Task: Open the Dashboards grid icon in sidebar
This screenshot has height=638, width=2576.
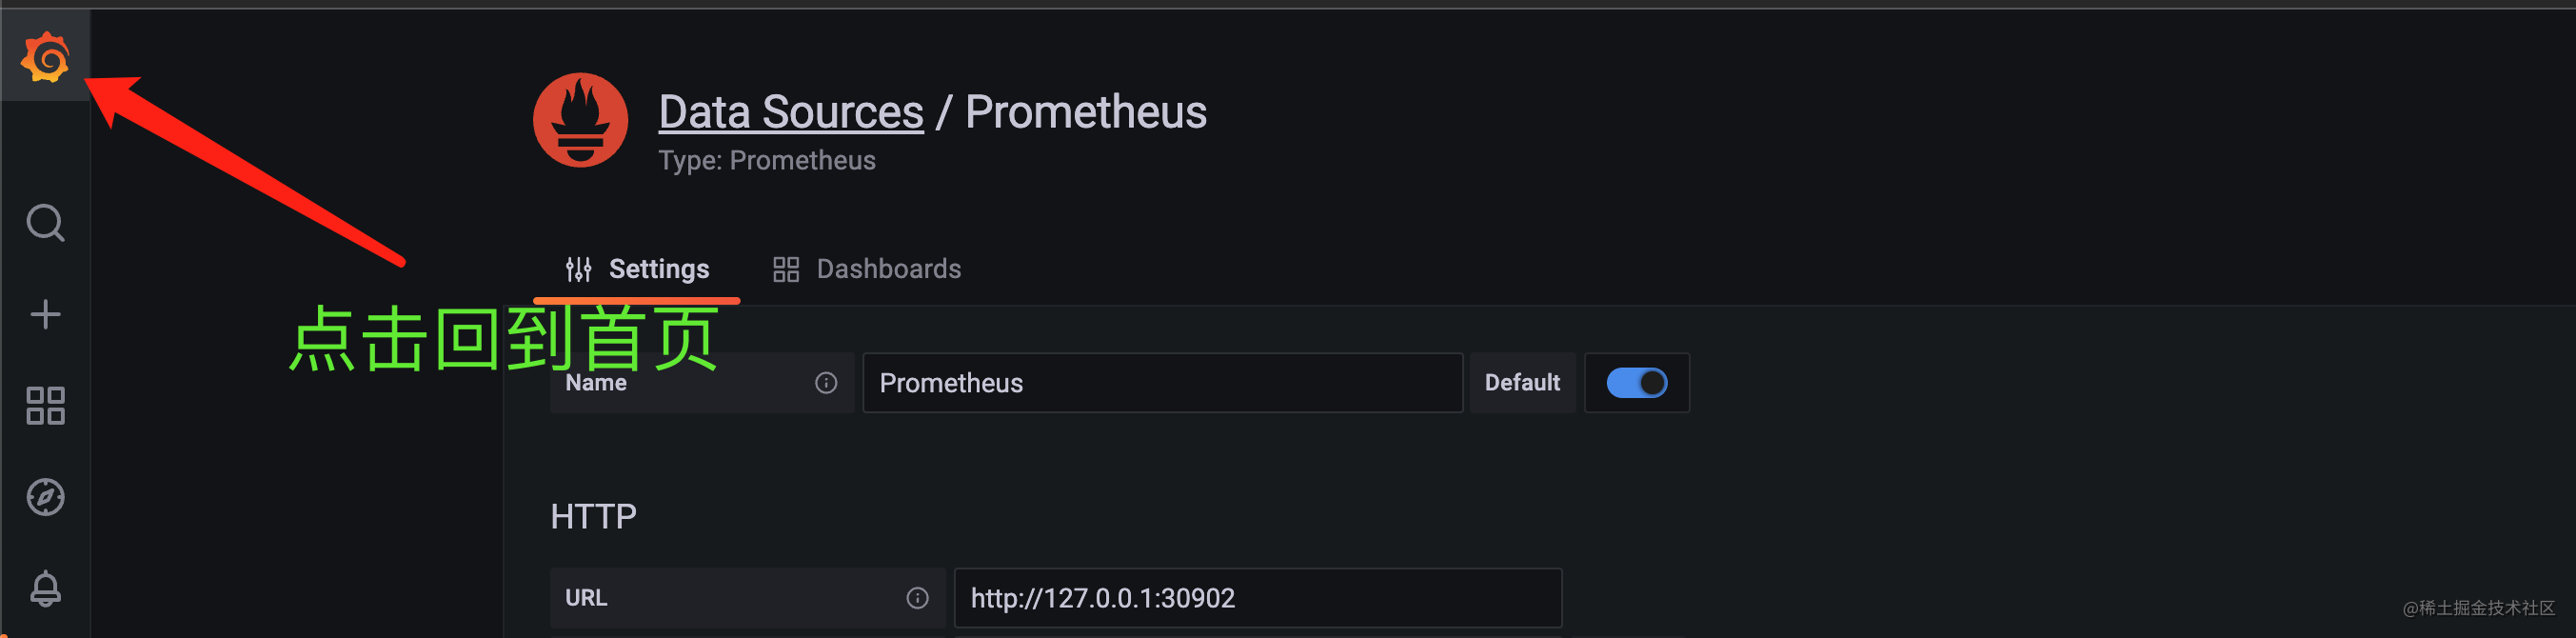Action: tap(45, 406)
